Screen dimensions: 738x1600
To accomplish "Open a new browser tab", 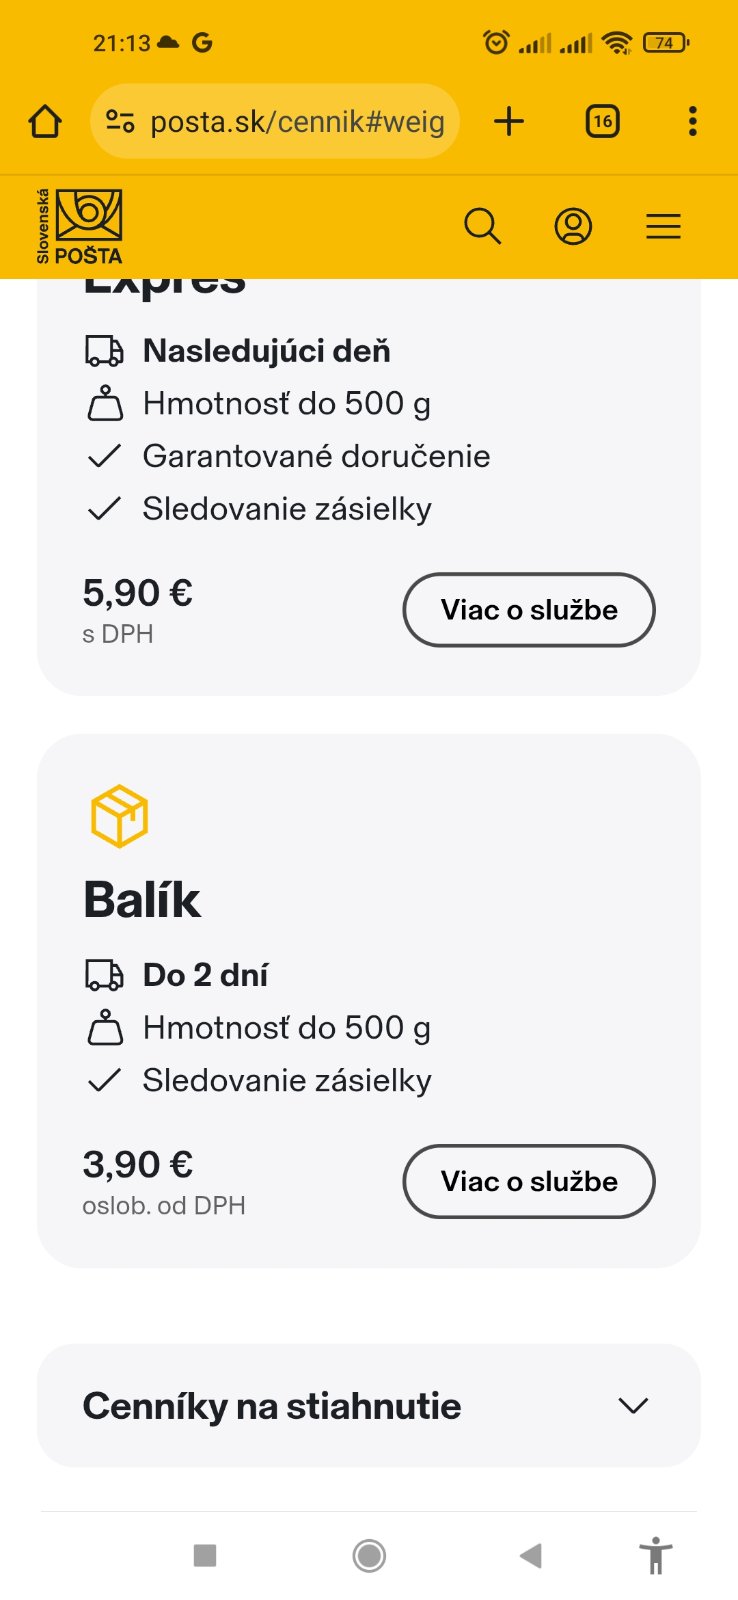I will 509,122.
